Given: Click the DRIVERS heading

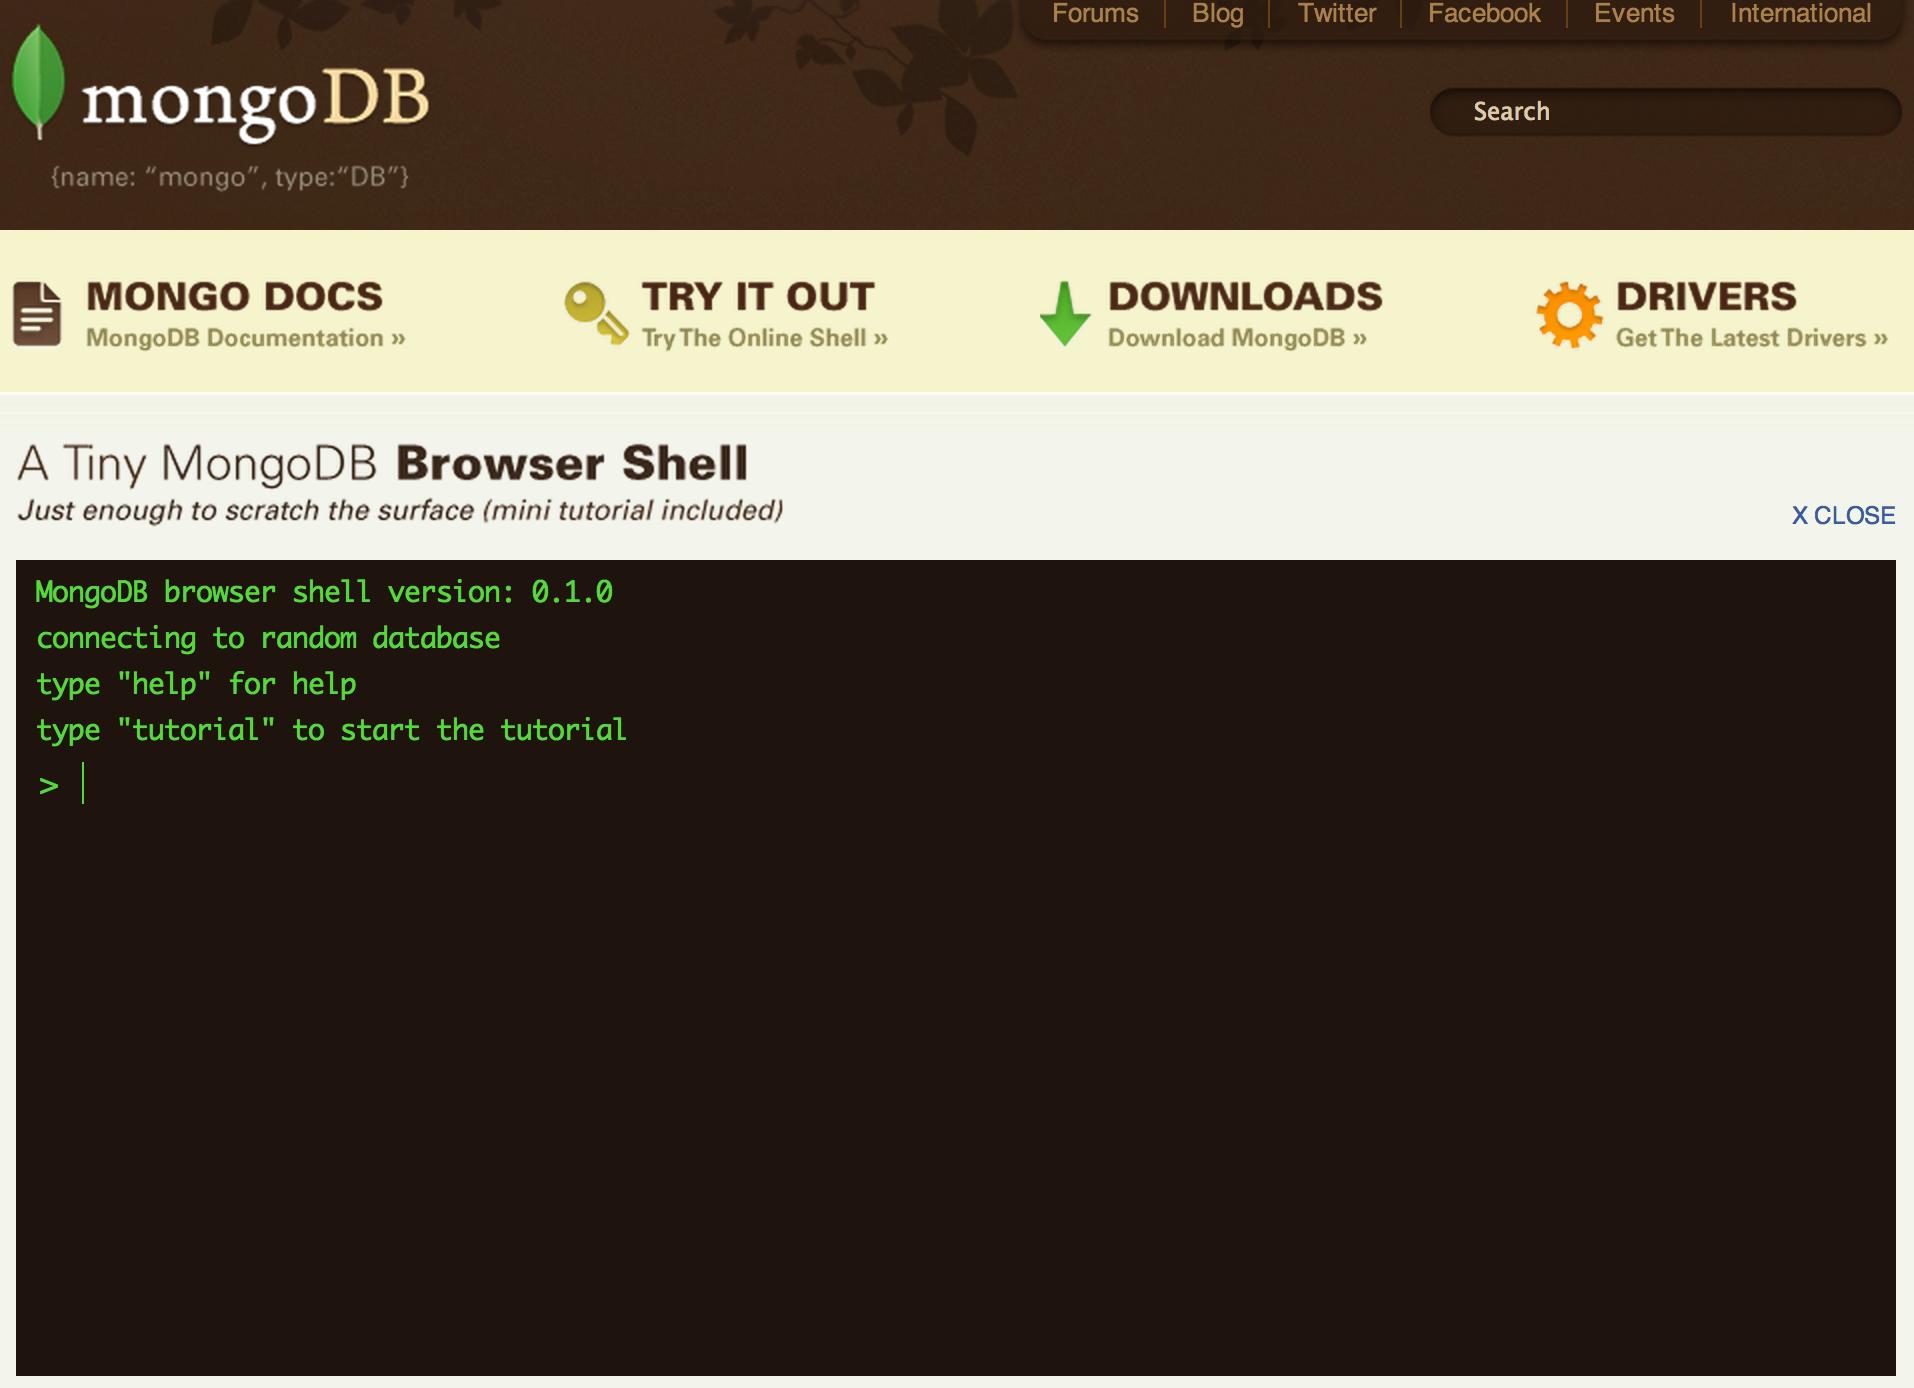Looking at the screenshot, I should (x=1706, y=297).
